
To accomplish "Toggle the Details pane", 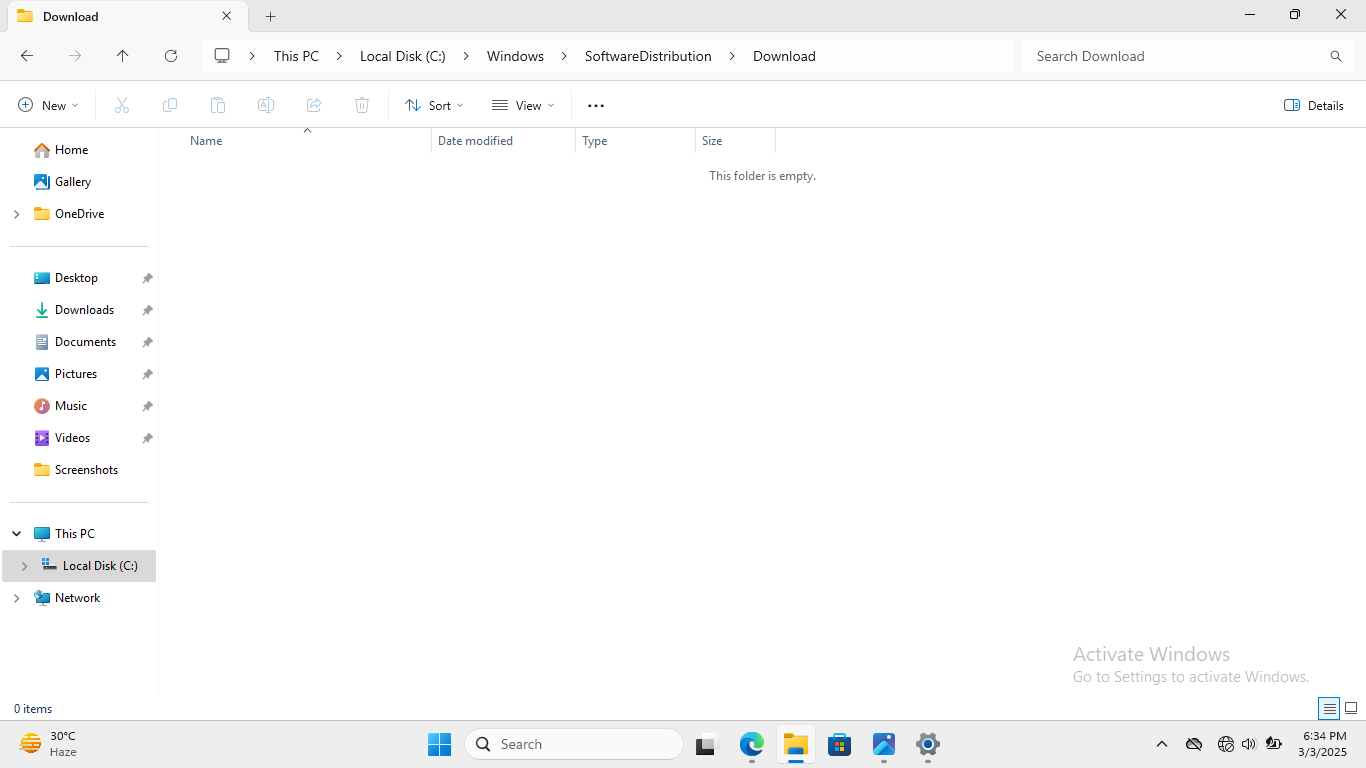I will tap(1313, 105).
